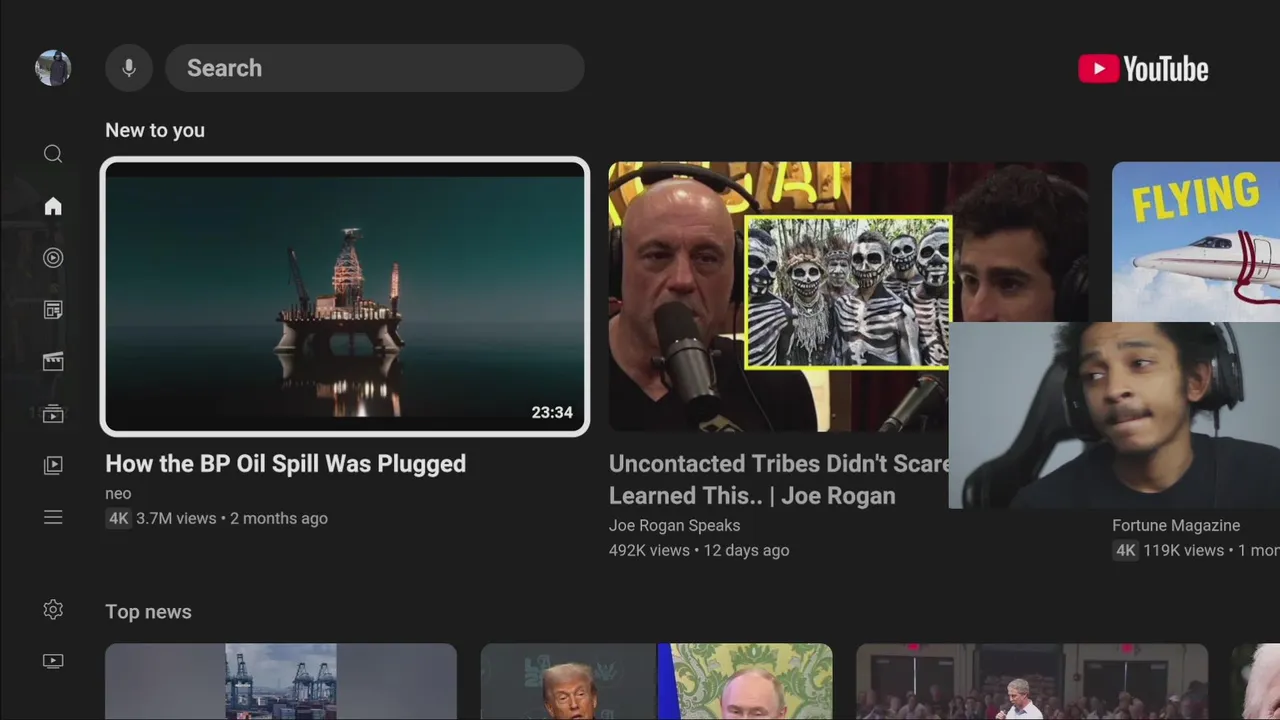Viewport: 1280px width, 720px height.
Task: Select the 'New to you' section heading
Action: click(x=155, y=130)
